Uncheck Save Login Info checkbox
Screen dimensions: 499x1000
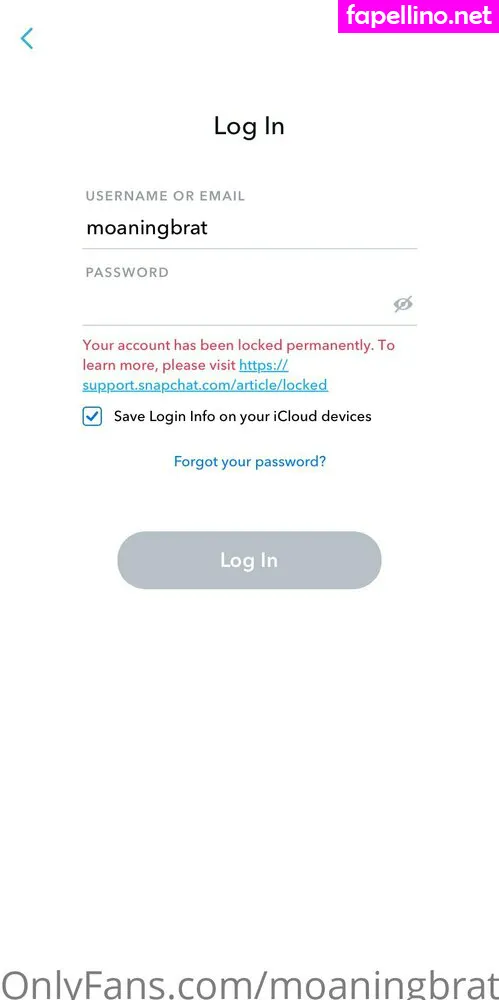pos(92,417)
